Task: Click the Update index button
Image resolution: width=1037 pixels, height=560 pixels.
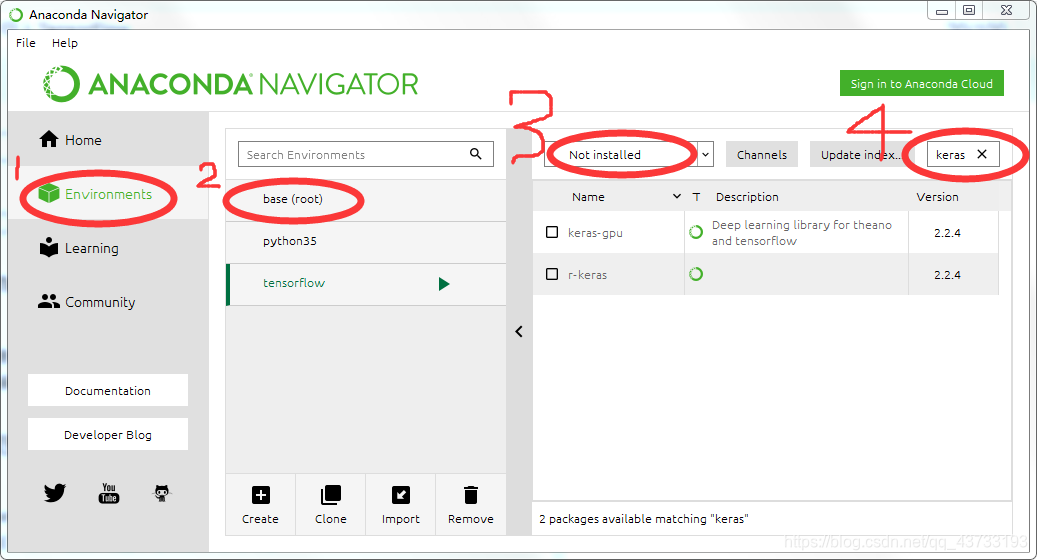Action: point(860,155)
